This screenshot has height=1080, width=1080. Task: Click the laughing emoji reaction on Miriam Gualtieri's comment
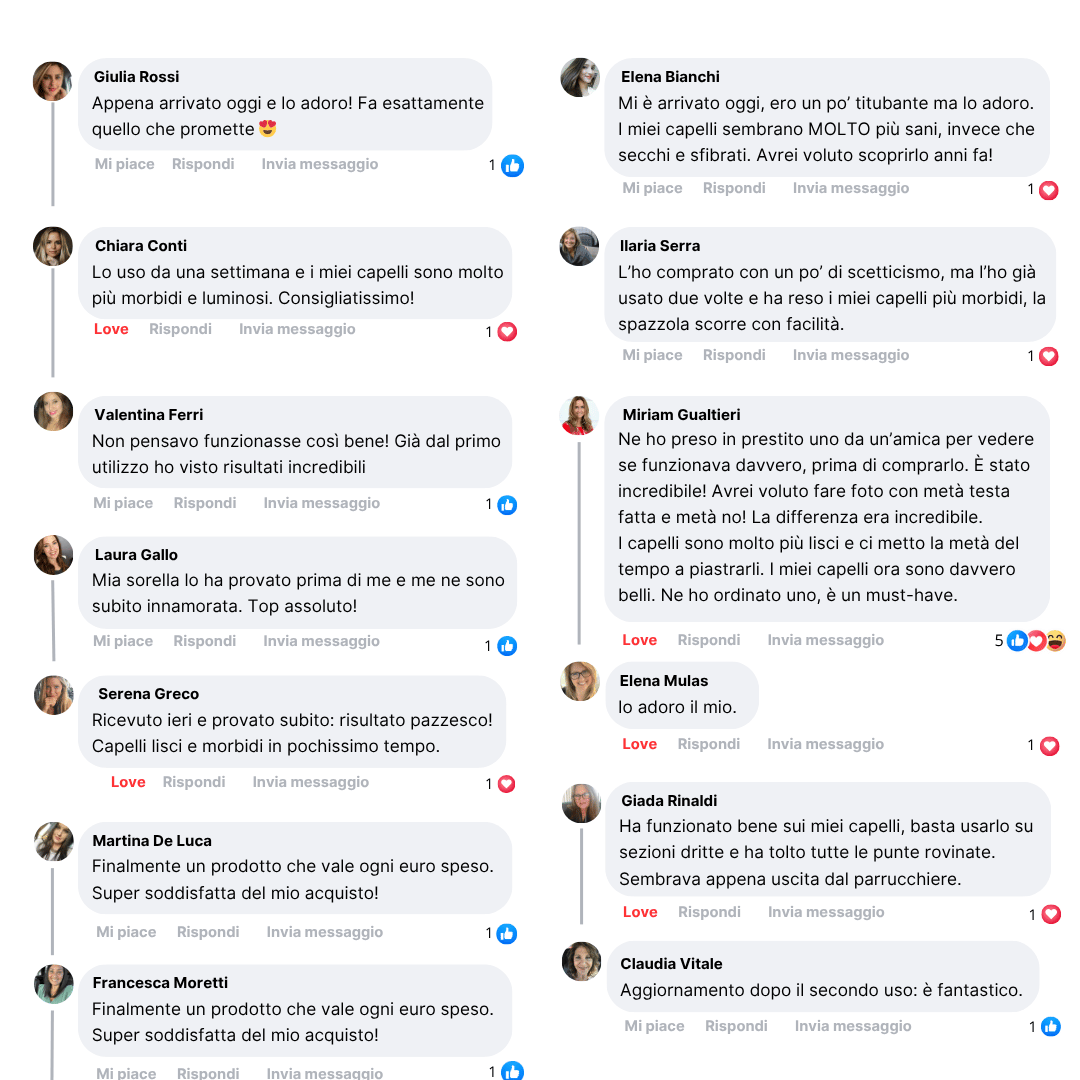[x=1056, y=641]
